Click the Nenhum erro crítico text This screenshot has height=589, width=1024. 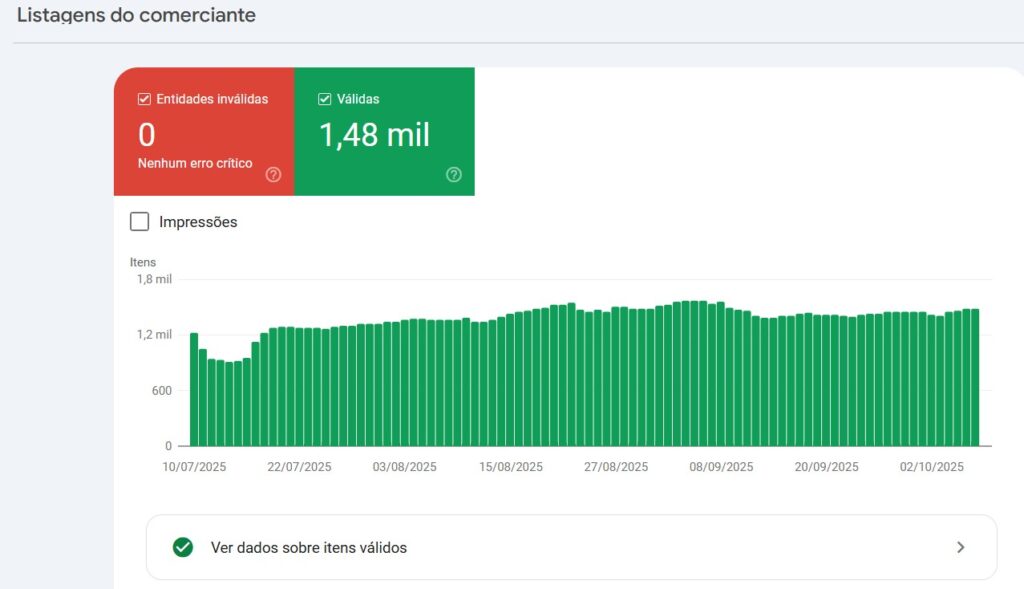click(x=195, y=163)
